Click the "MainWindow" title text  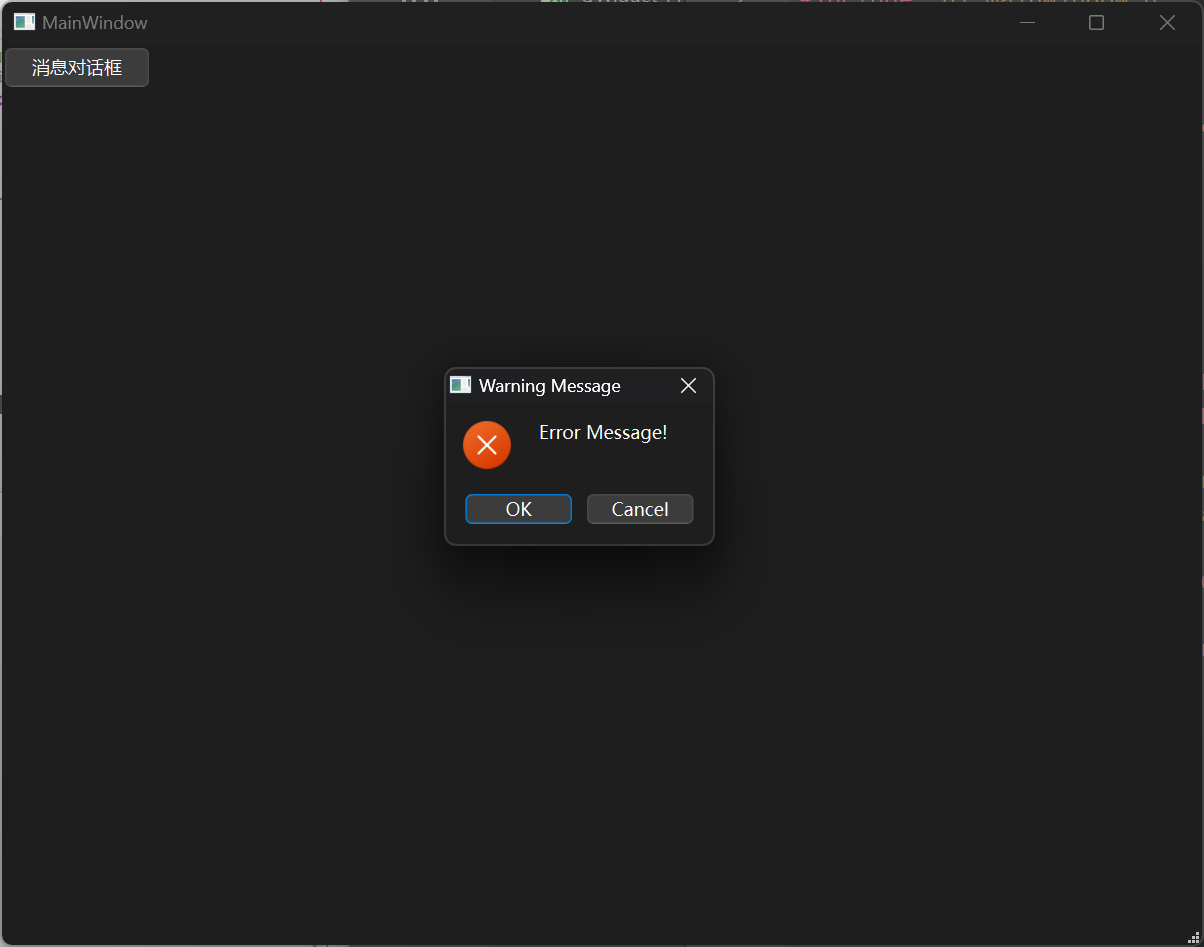tap(95, 22)
